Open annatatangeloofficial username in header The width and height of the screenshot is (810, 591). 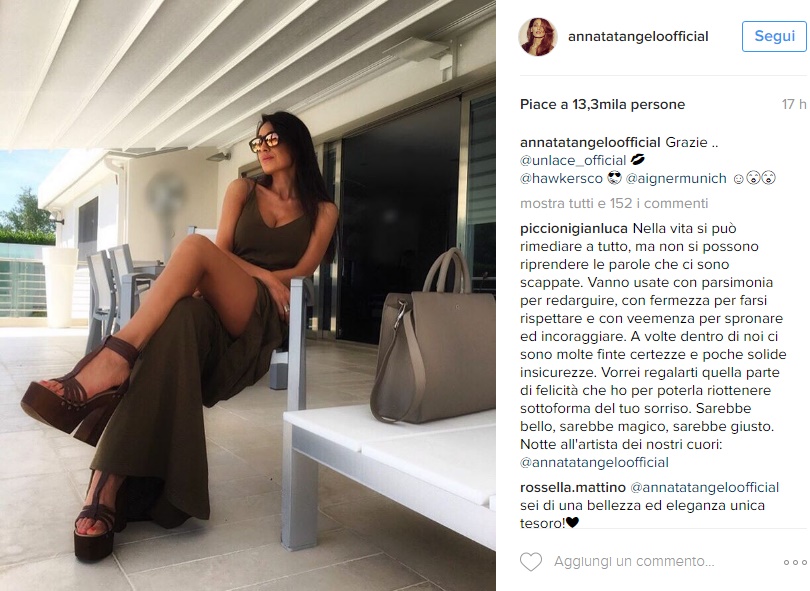[x=638, y=36]
